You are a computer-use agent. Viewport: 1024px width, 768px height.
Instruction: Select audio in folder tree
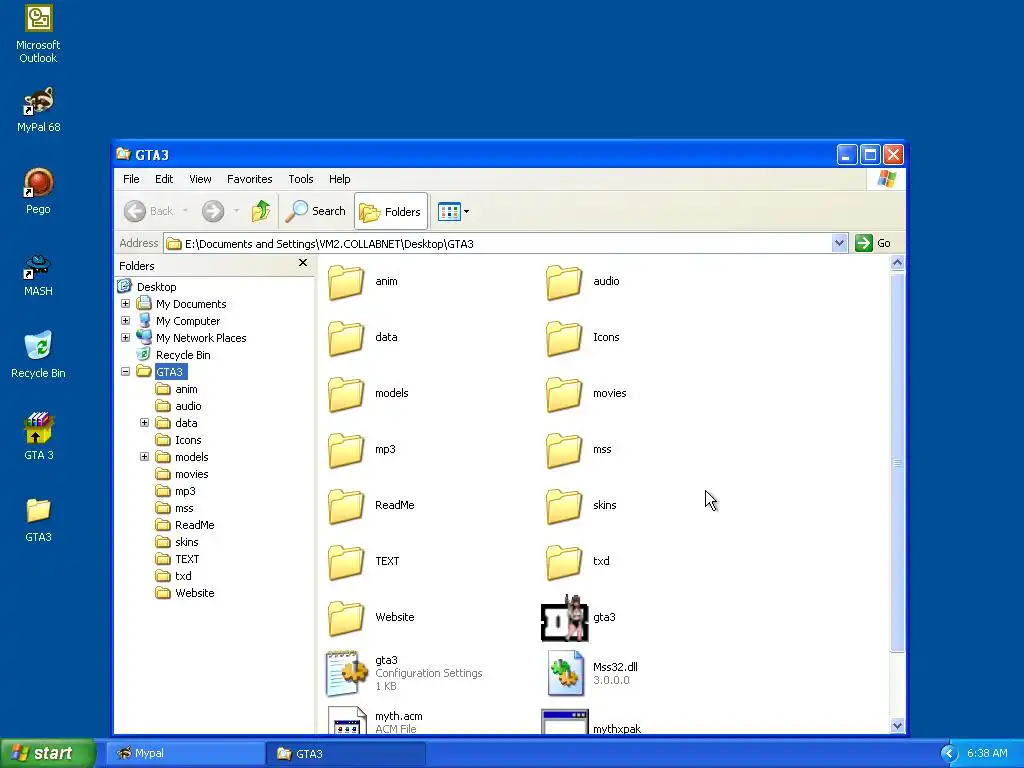tap(179, 406)
